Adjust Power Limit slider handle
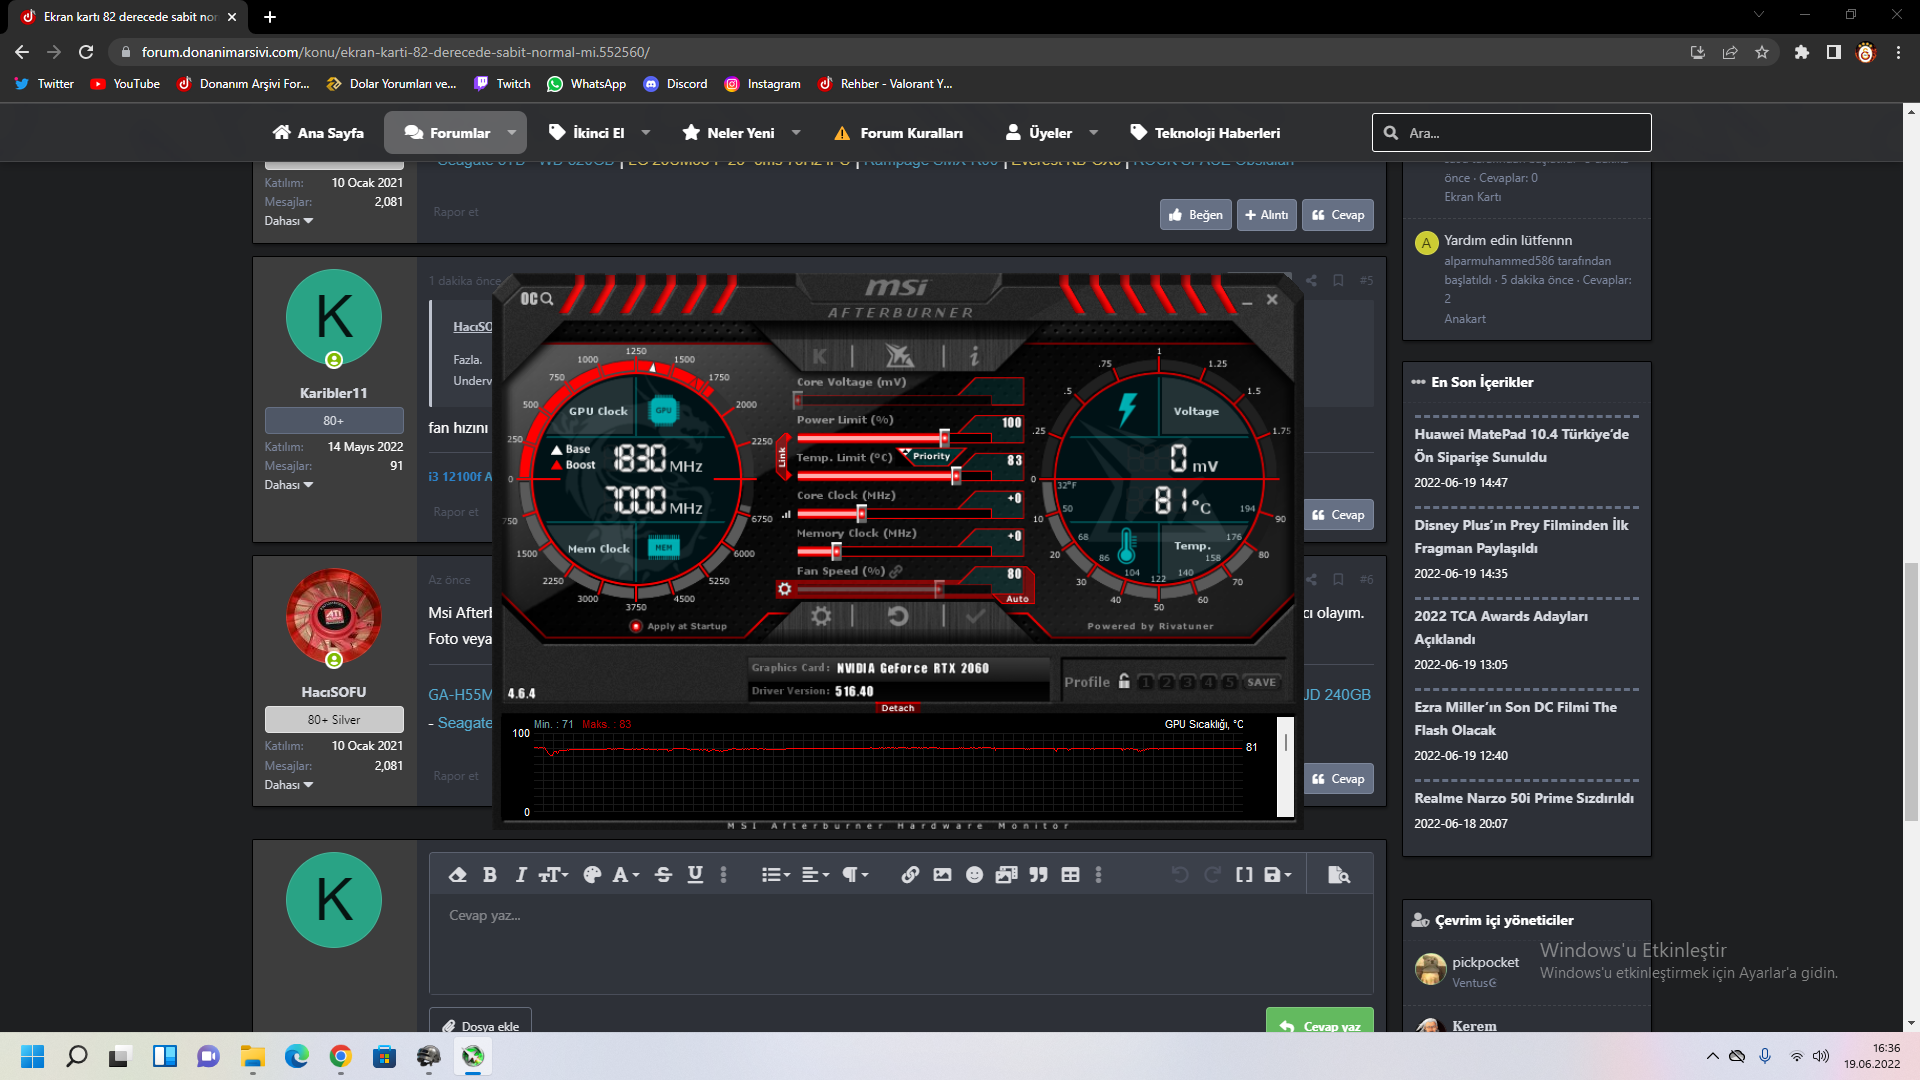The height and width of the screenshot is (1080, 1920). pos(944,438)
